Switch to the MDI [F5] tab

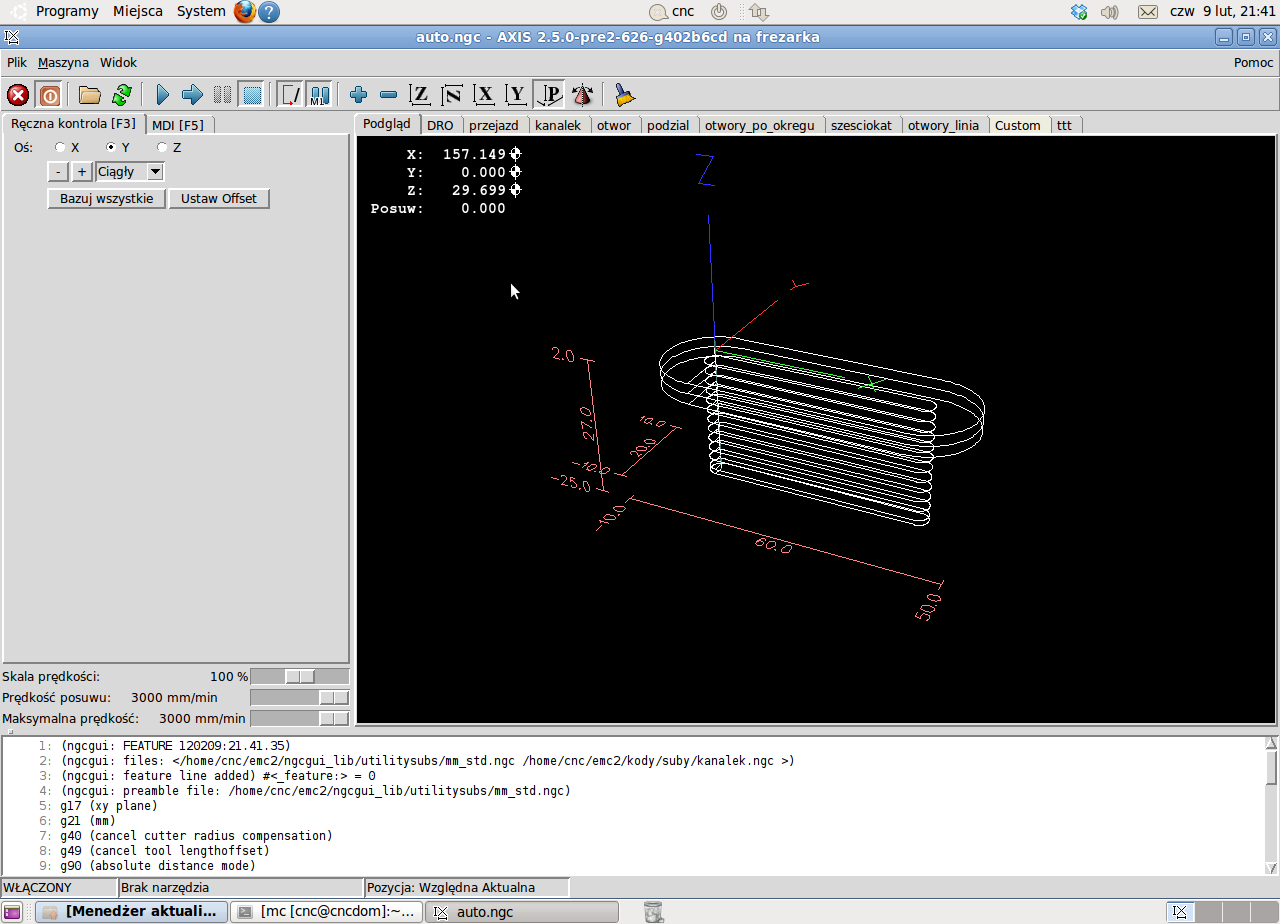pyautogui.click(x=178, y=125)
